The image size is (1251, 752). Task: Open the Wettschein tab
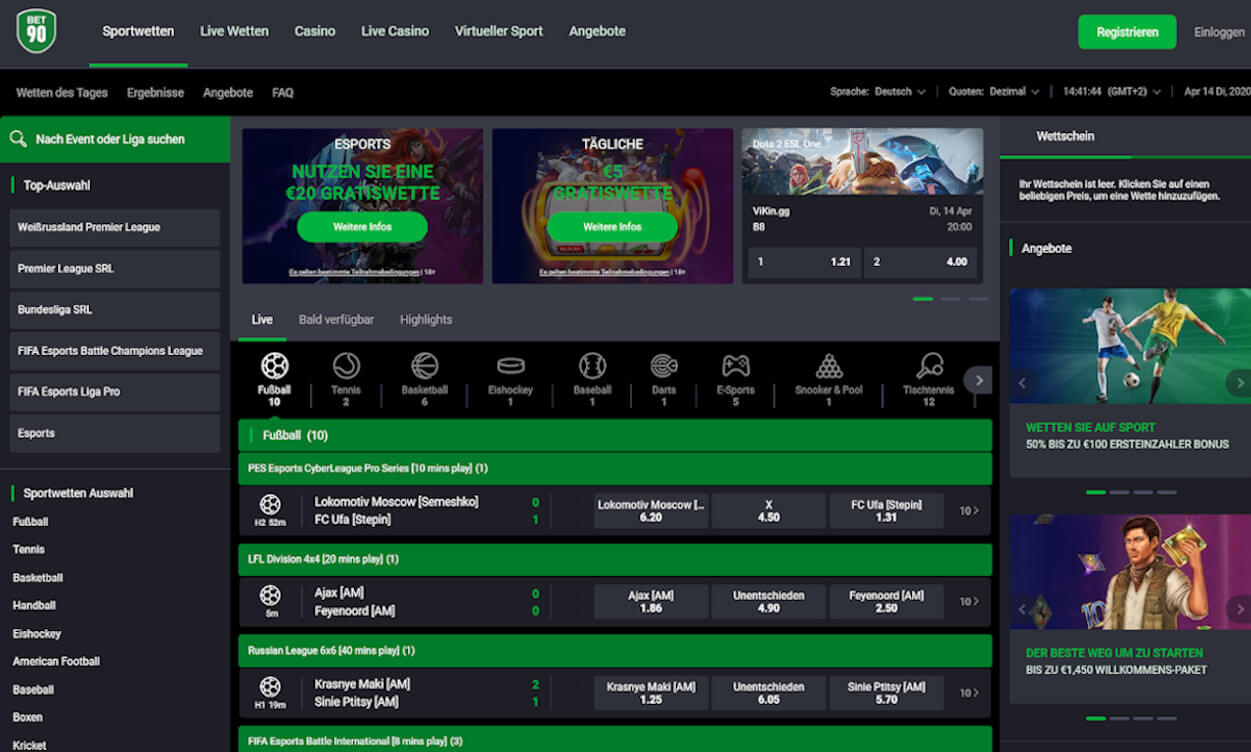pyautogui.click(x=1065, y=136)
